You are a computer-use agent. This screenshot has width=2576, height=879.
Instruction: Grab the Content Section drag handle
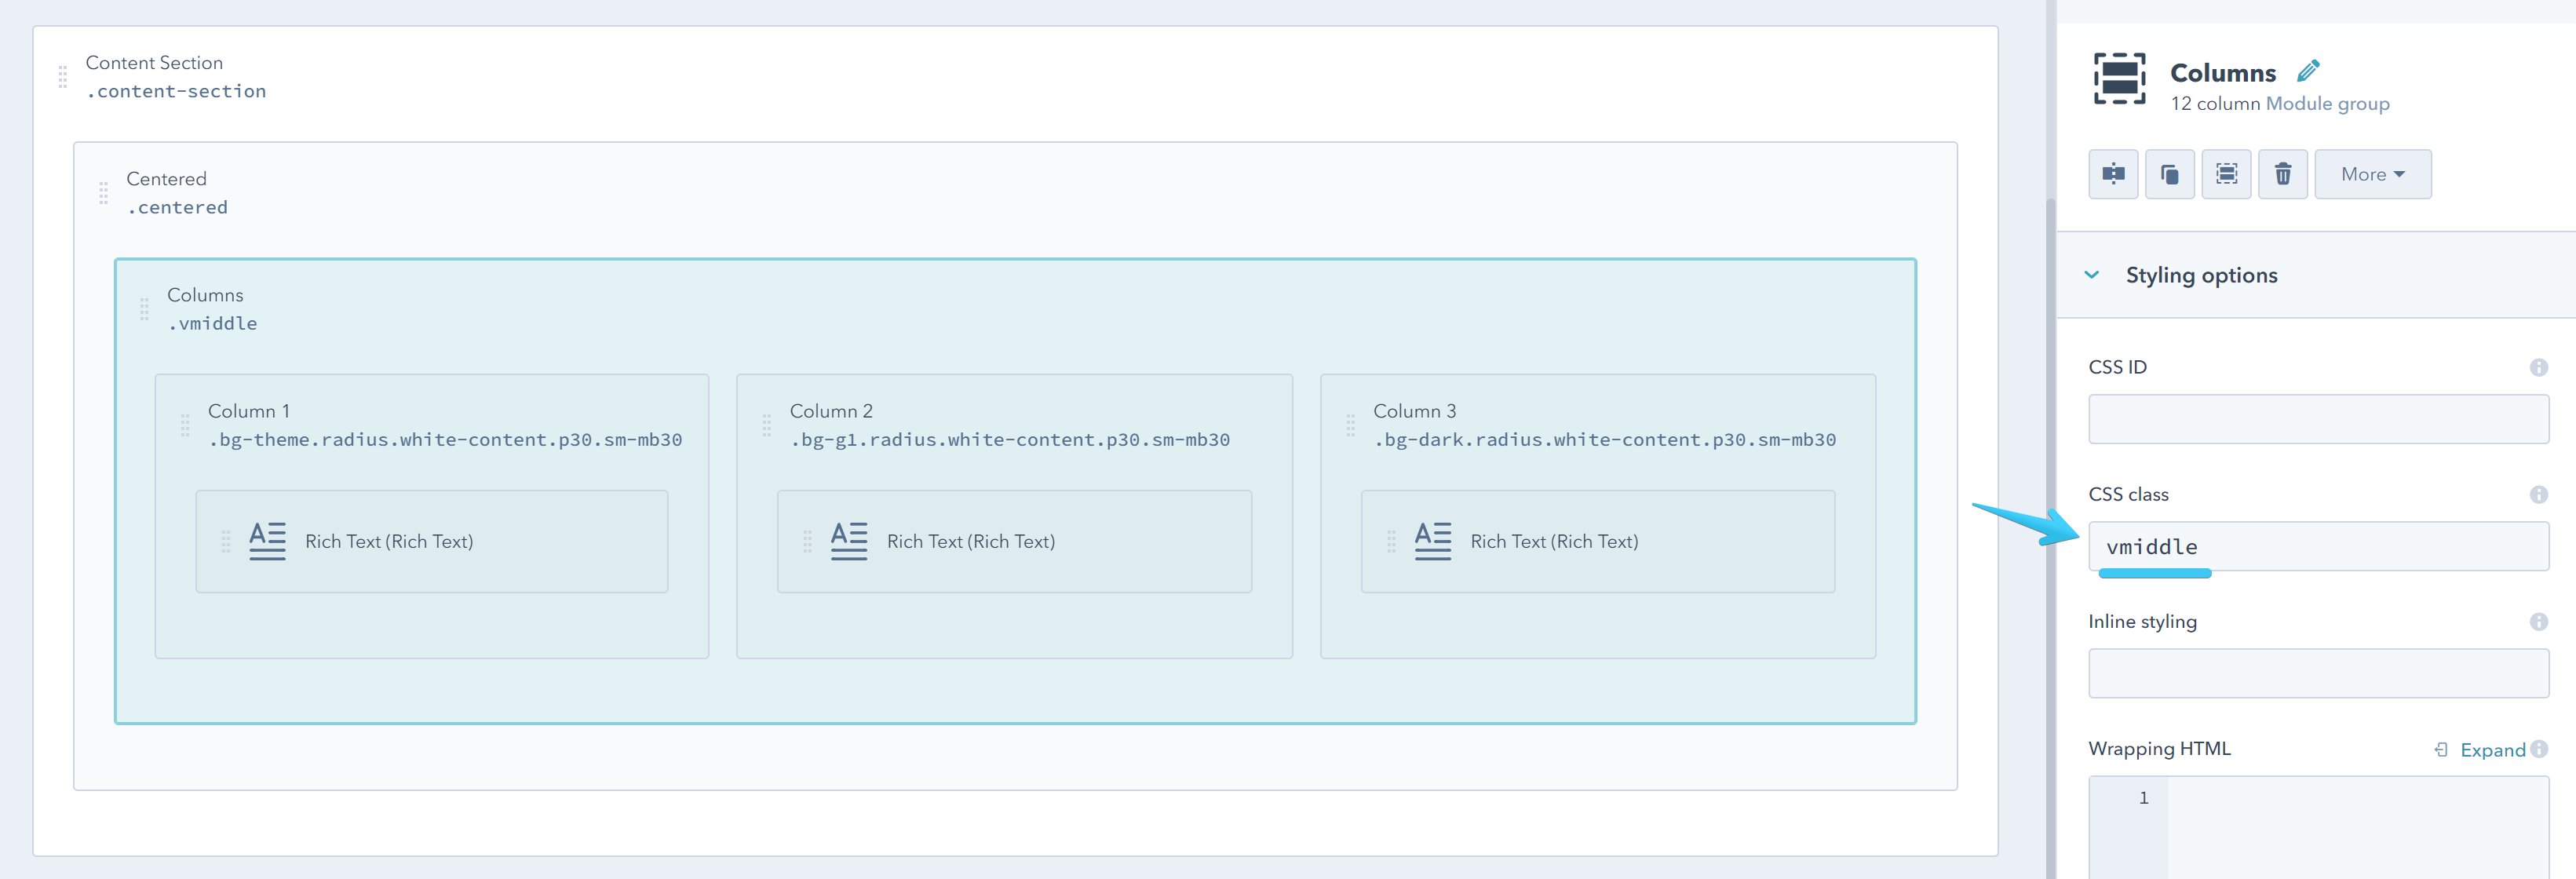tap(63, 76)
